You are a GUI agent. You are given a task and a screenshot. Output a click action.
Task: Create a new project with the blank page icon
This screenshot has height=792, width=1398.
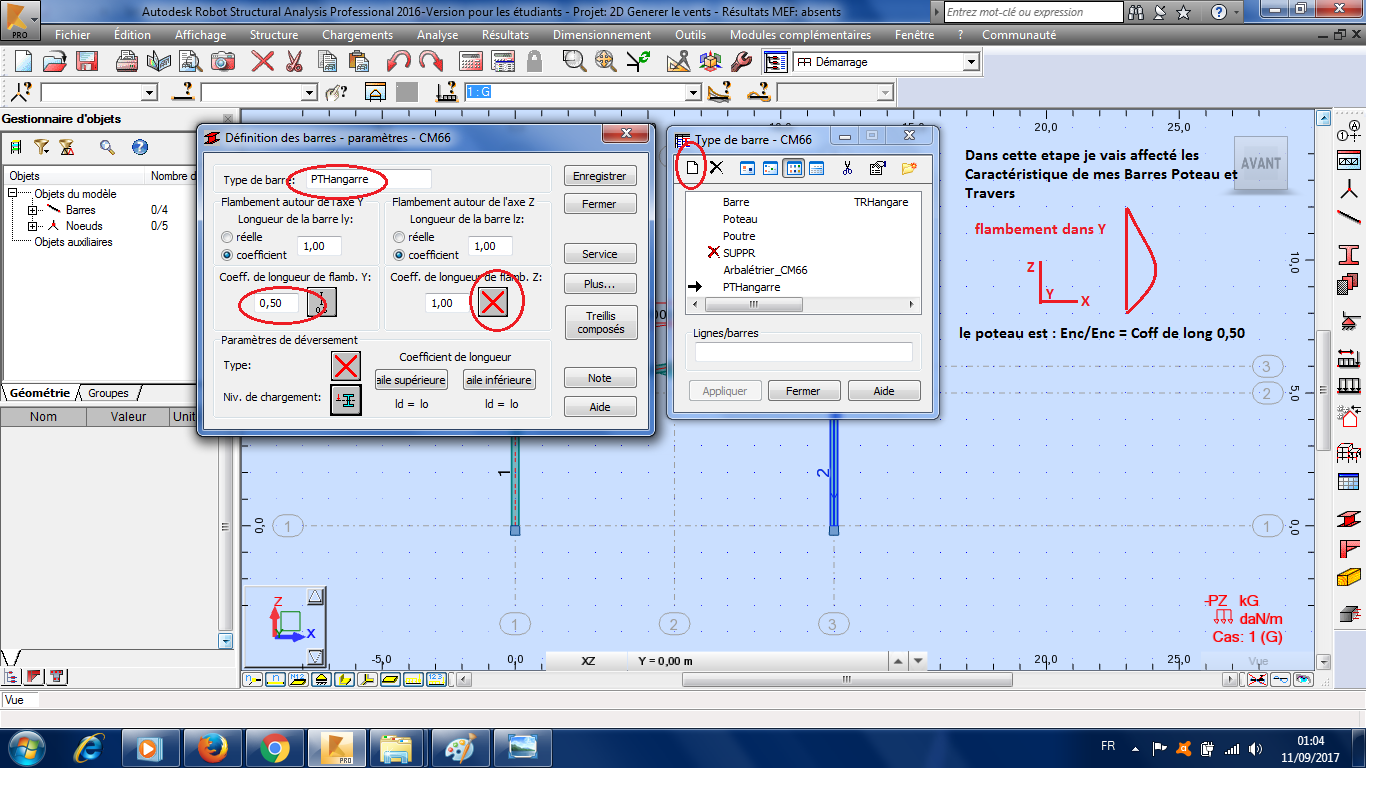[x=21, y=62]
